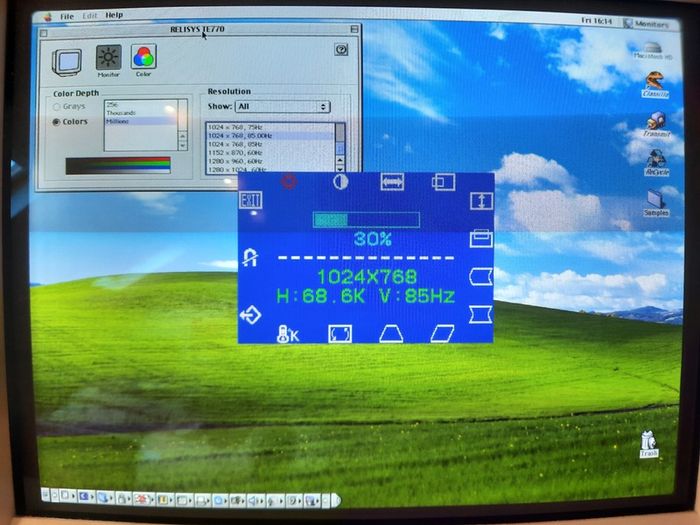Select the Grays radio button
Viewport: 700px width, 525px height.
(57, 107)
